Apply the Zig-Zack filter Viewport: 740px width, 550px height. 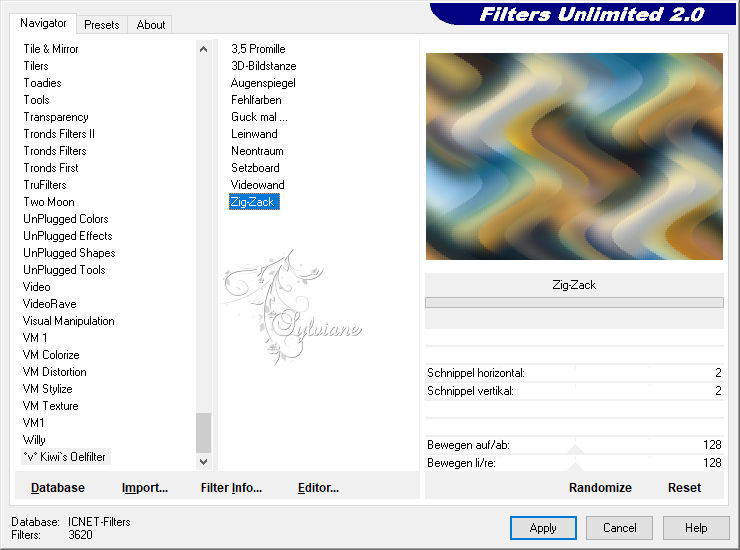pos(543,528)
